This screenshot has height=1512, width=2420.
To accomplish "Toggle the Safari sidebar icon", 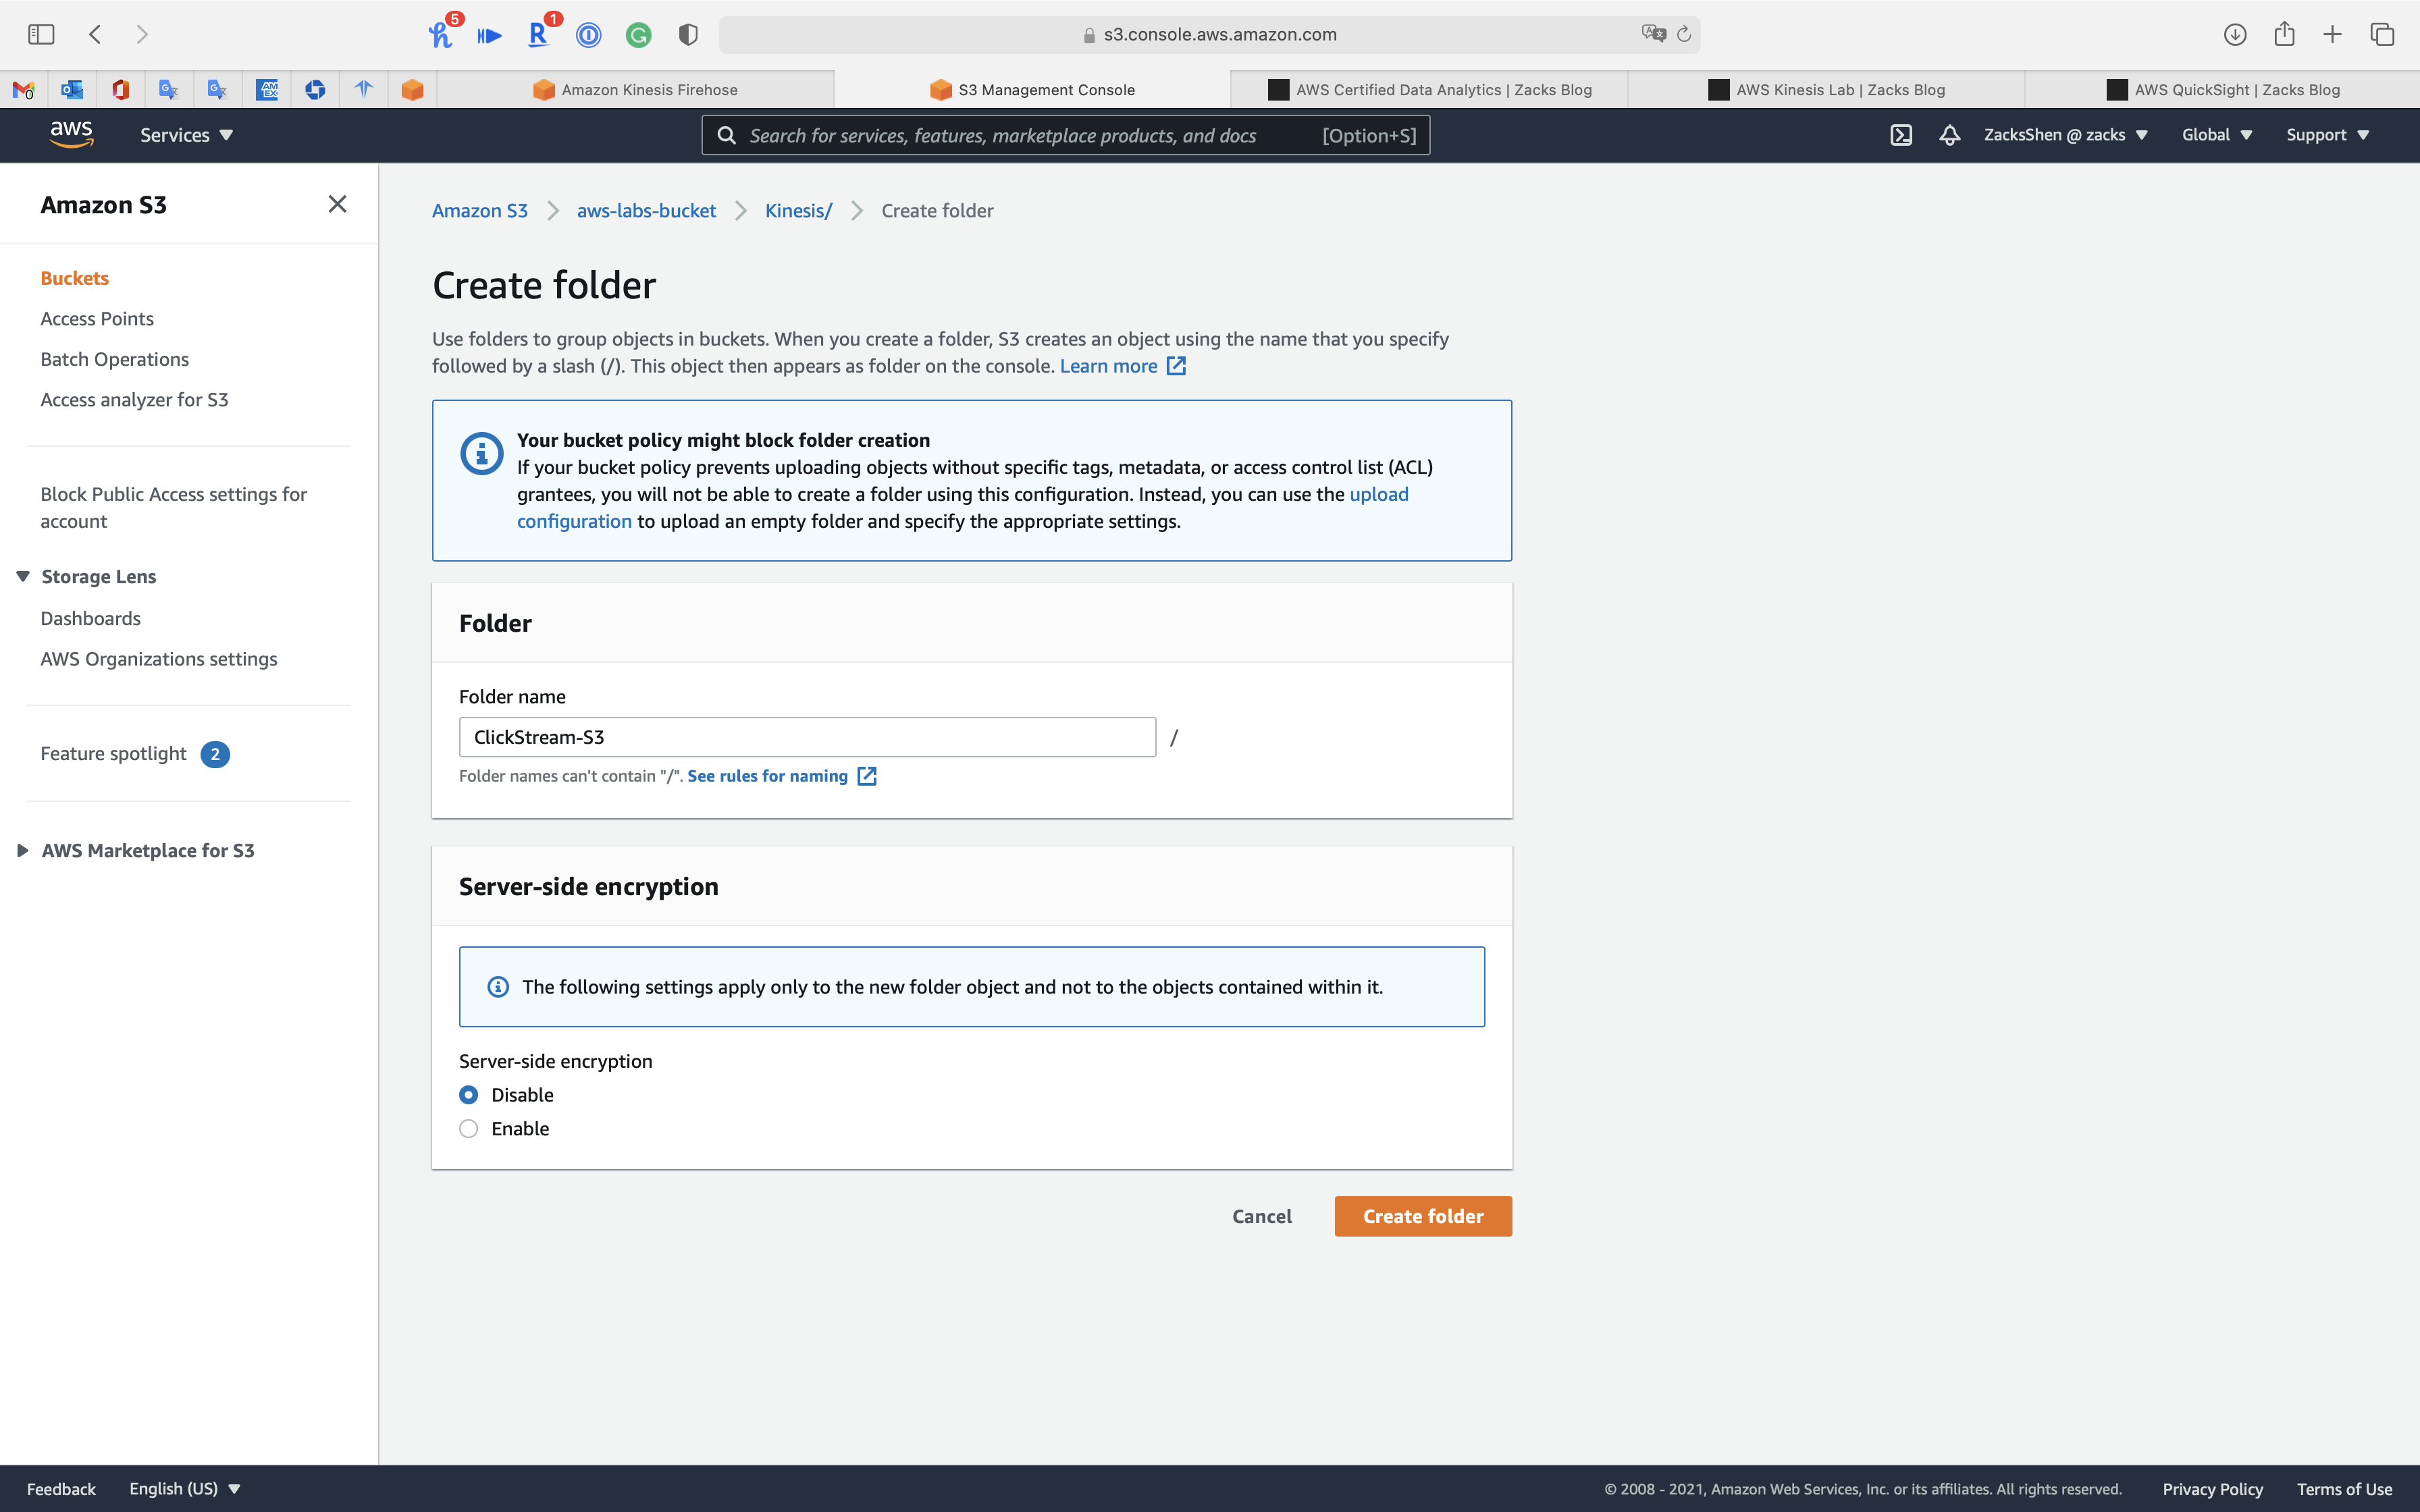I will click(x=41, y=34).
